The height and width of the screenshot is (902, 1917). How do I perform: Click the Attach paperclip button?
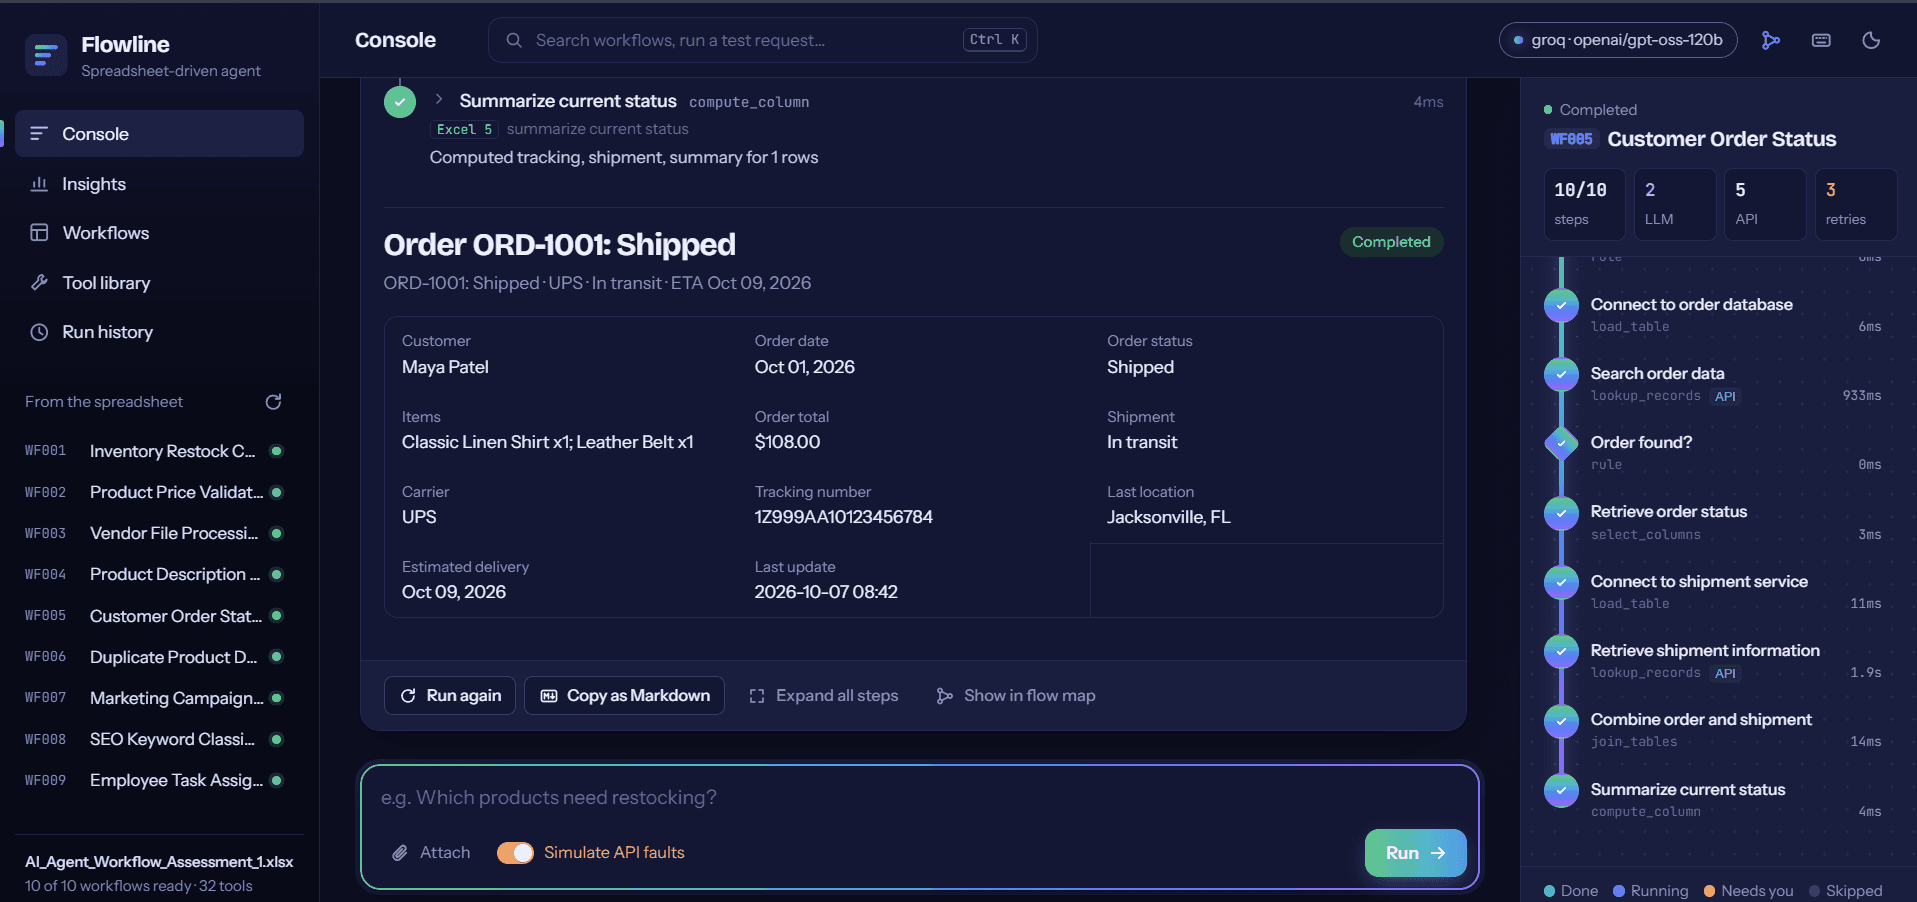coord(431,853)
